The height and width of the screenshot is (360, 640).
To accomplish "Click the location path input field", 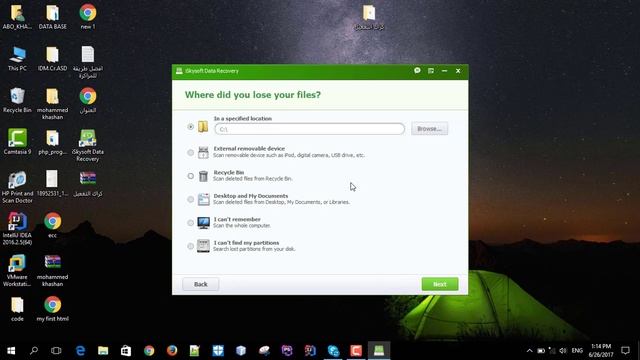I will pos(309,129).
